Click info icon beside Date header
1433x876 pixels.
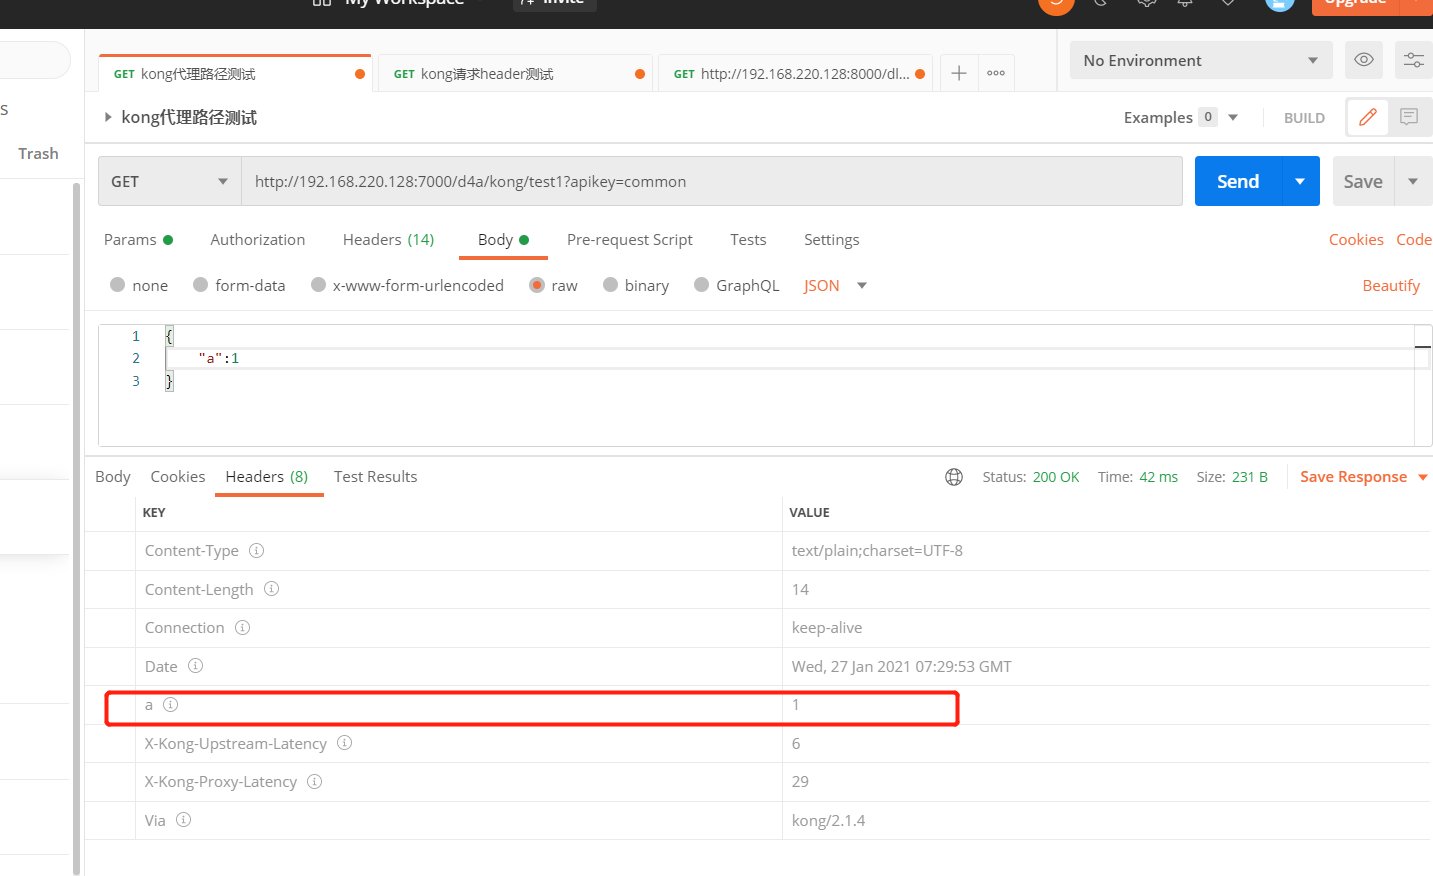(x=195, y=666)
